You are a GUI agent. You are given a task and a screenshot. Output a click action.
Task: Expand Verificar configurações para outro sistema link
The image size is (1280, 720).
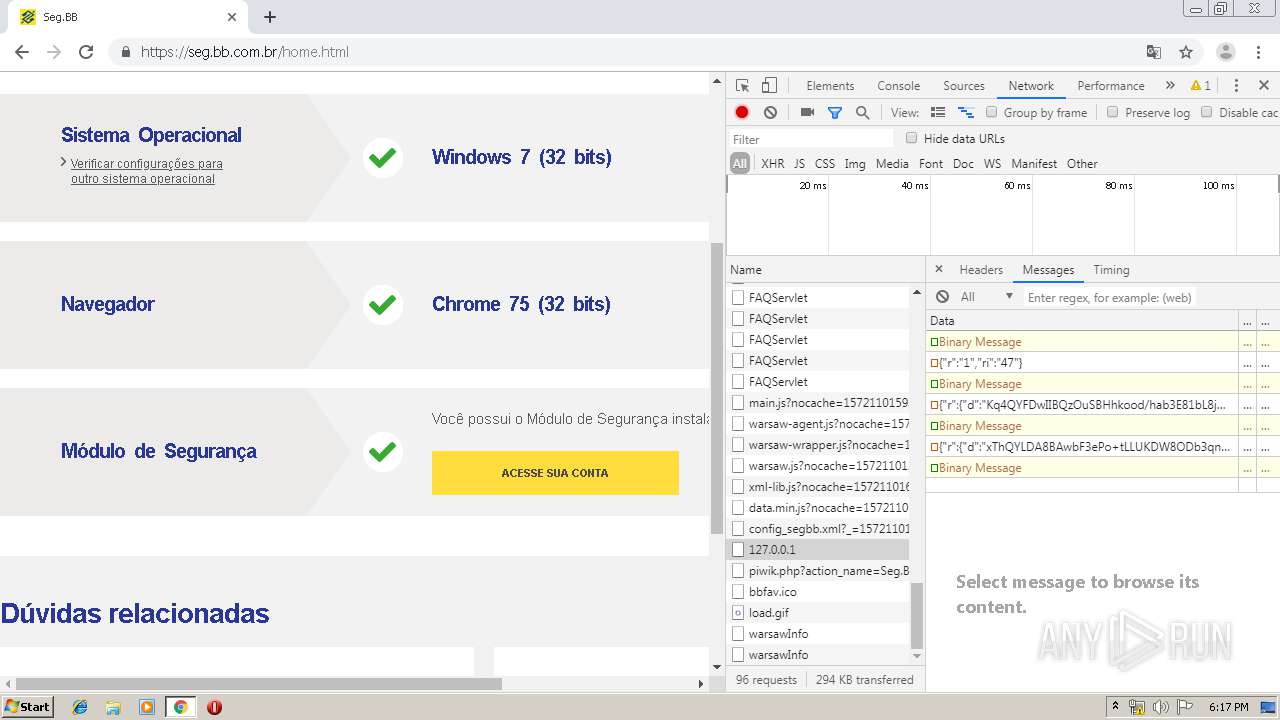146,171
